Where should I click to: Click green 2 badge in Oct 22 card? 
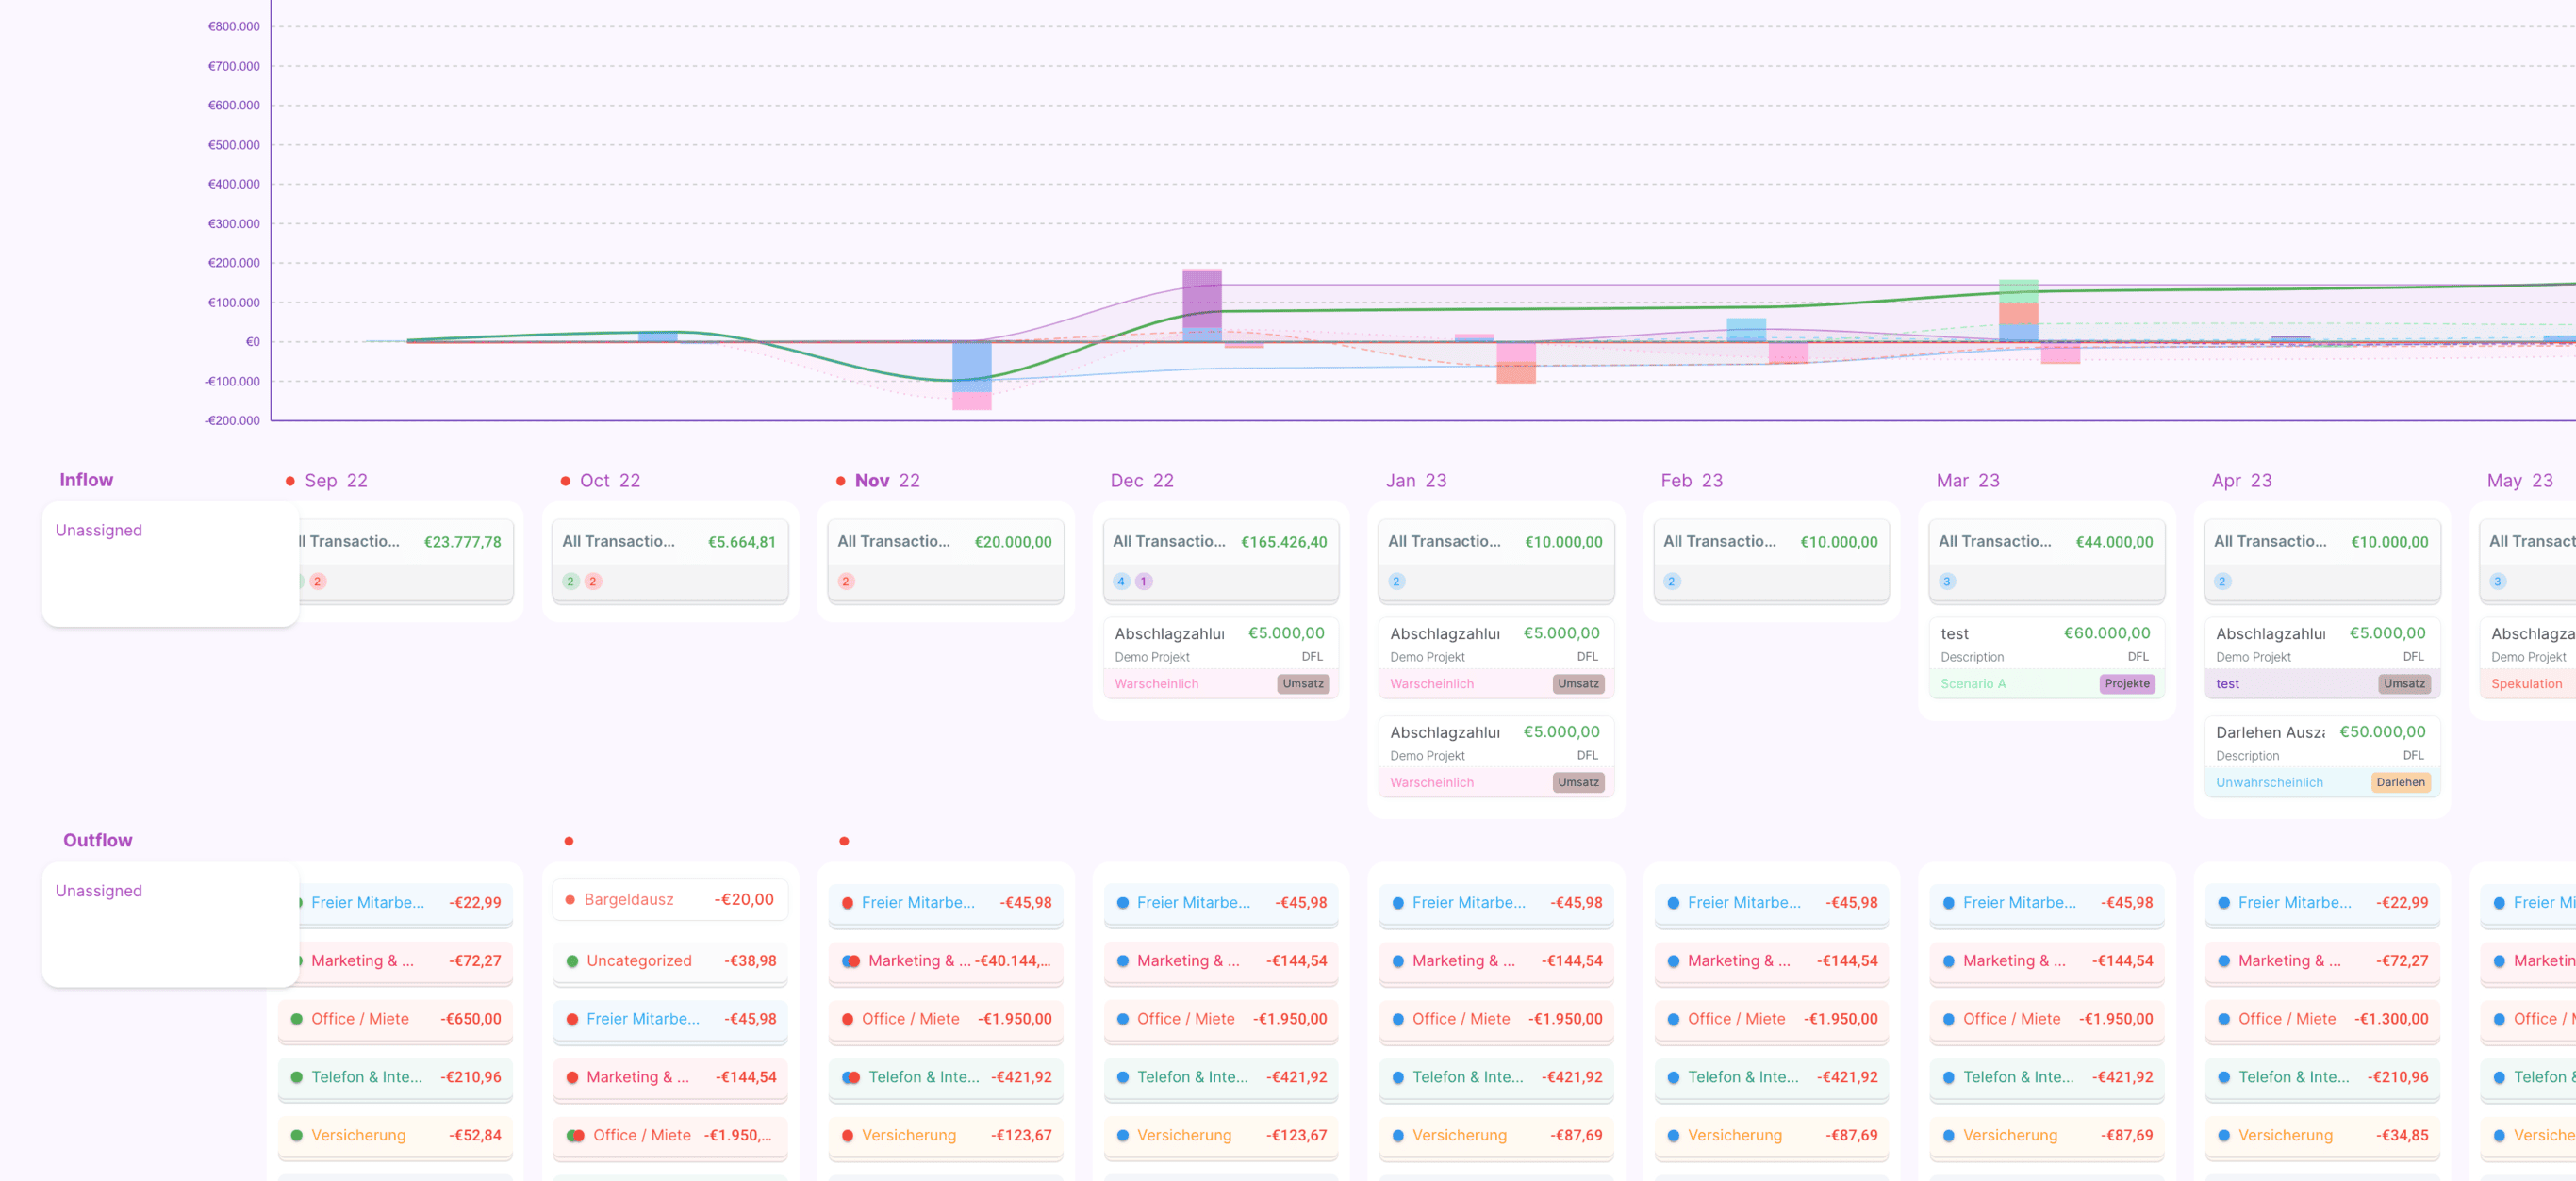coord(570,581)
